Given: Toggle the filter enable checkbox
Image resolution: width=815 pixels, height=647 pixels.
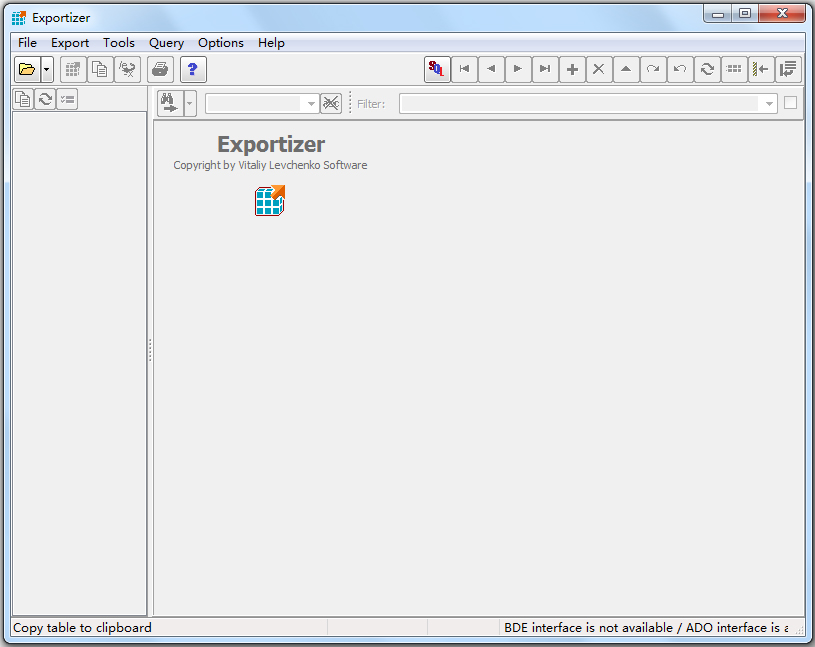Looking at the screenshot, I should click(x=790, y=103).
